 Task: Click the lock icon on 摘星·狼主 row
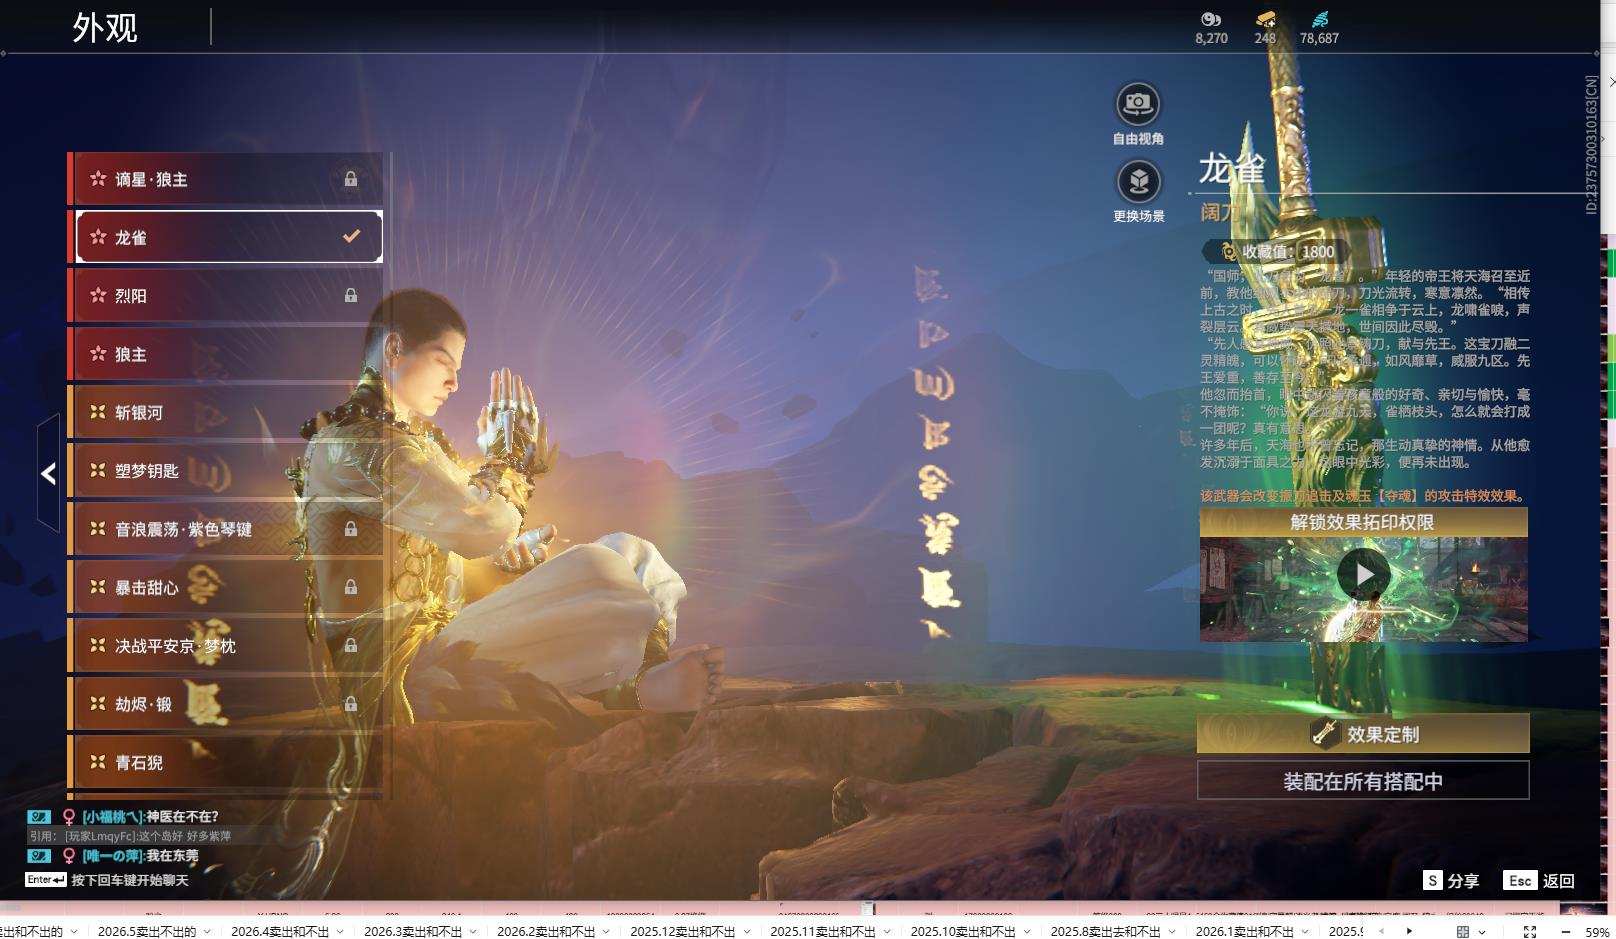tap(351, 179)
